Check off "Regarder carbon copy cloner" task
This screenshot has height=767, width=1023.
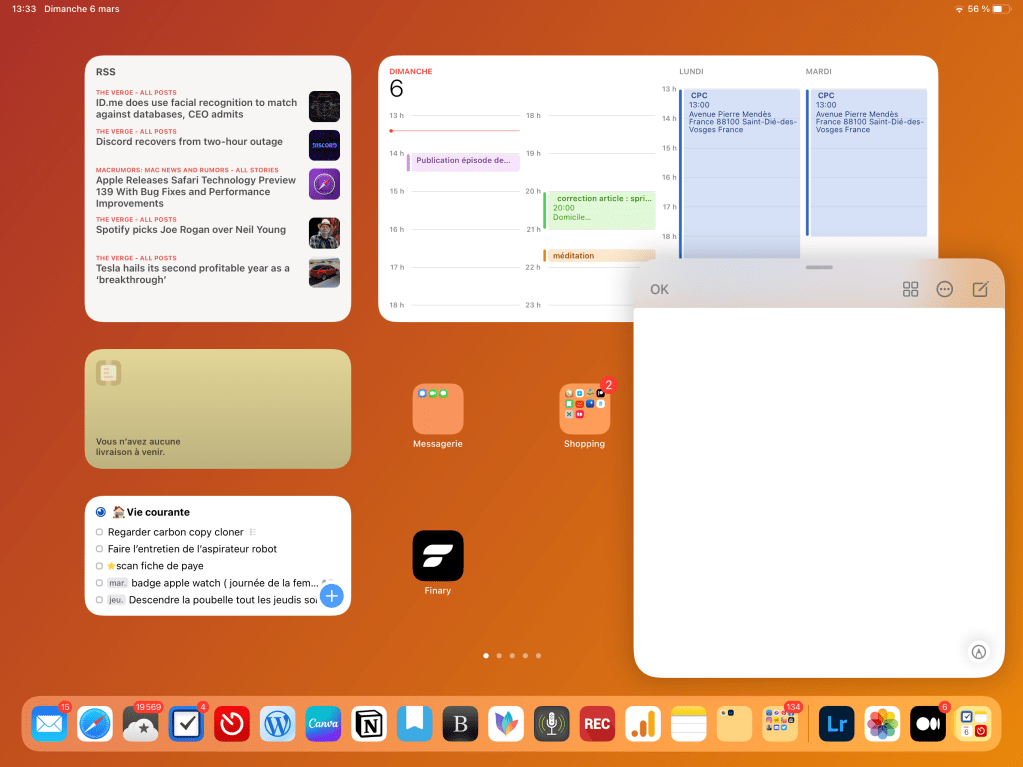(x=100, y=532)
